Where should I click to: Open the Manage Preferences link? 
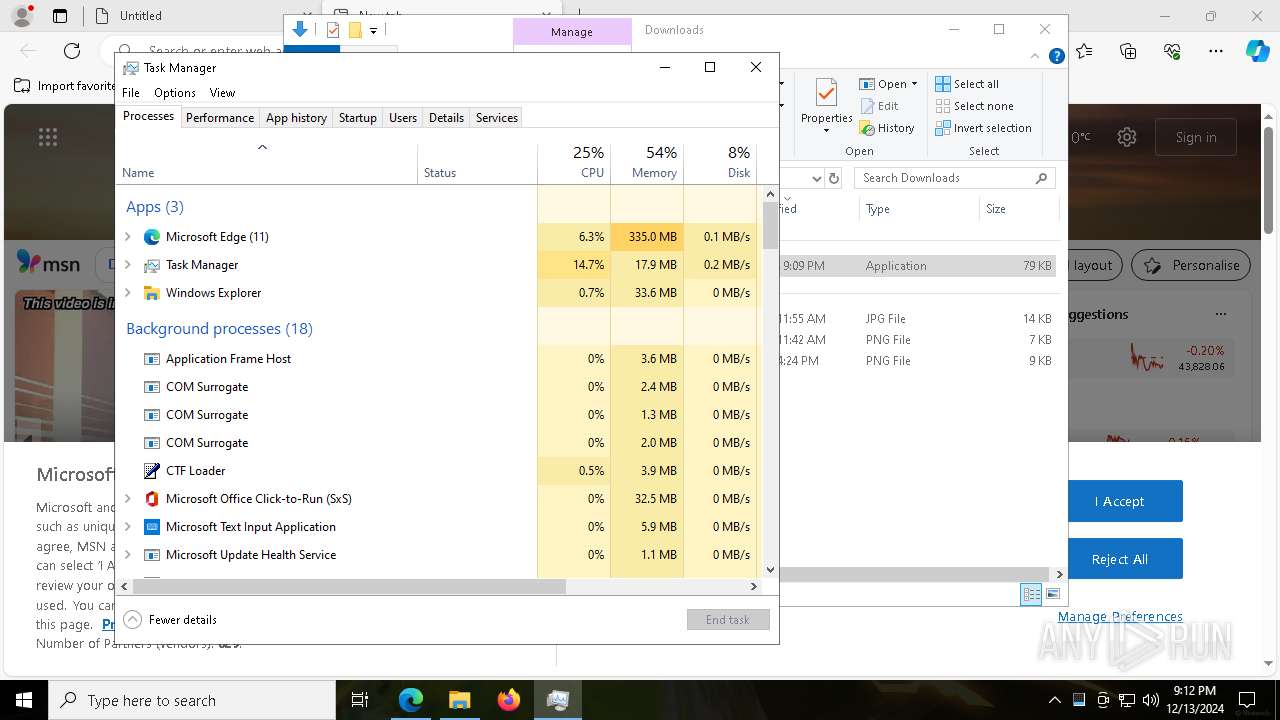point(1120,616)
